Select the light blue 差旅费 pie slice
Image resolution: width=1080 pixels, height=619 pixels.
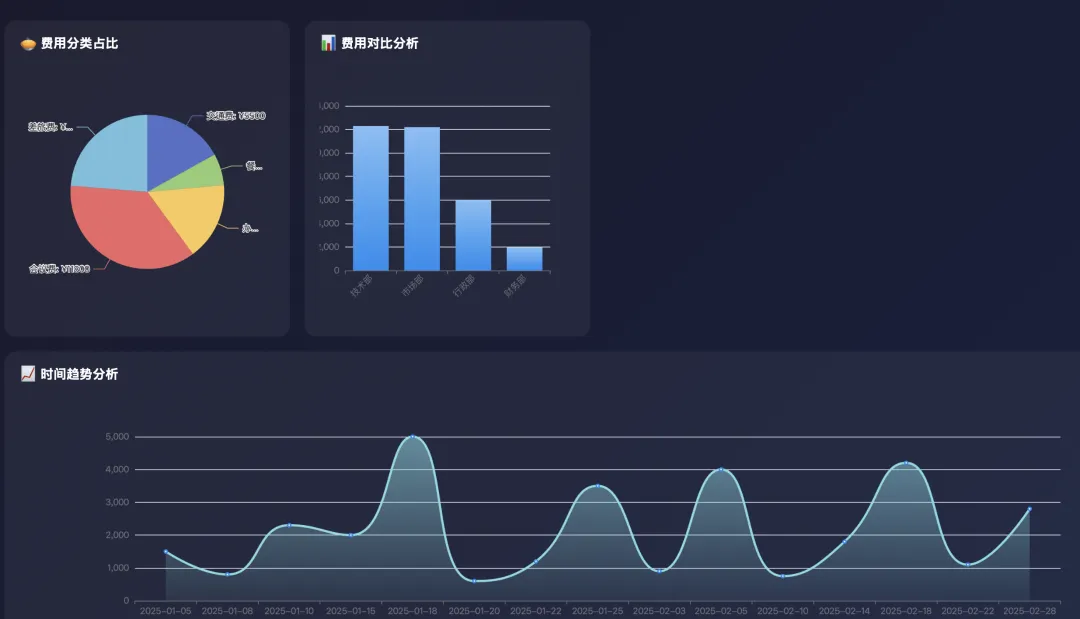114,155
